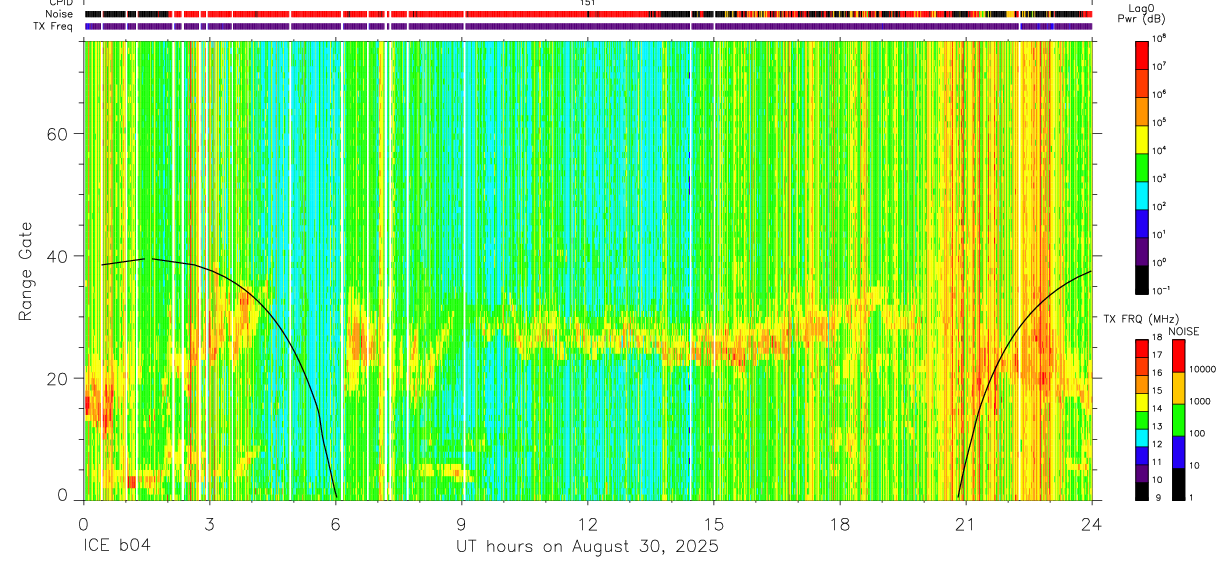Viewport: 1228px width, 567px height.
Task: Pick the black bottom segment of the Lag0 power colorbar
Action: click(1142, 278)
